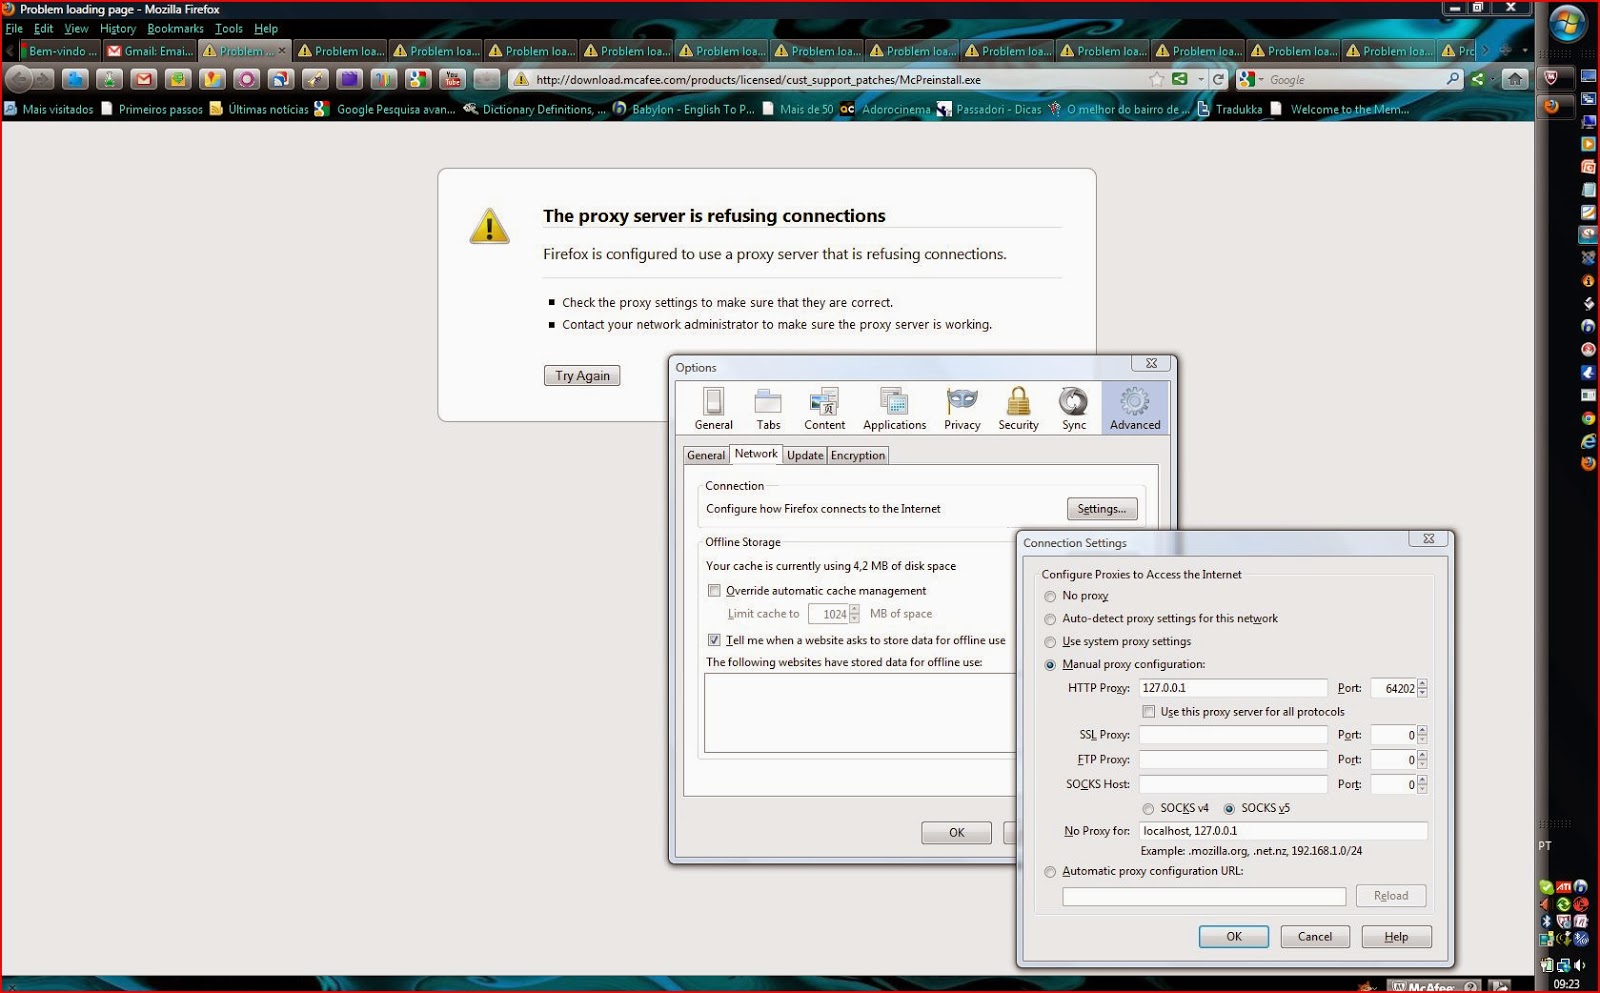1600x993 pixels.
Task: Open the Windows Start orb
Action: click(1567, 22)
